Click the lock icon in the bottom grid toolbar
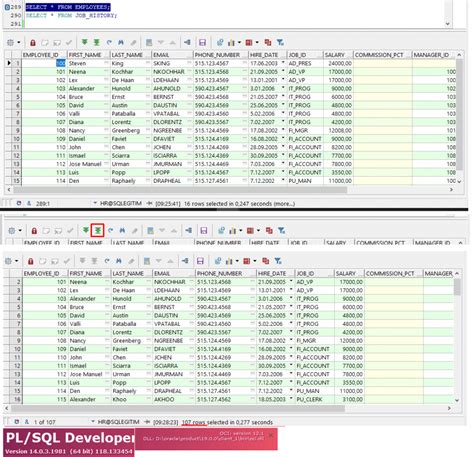 point(31,261)
